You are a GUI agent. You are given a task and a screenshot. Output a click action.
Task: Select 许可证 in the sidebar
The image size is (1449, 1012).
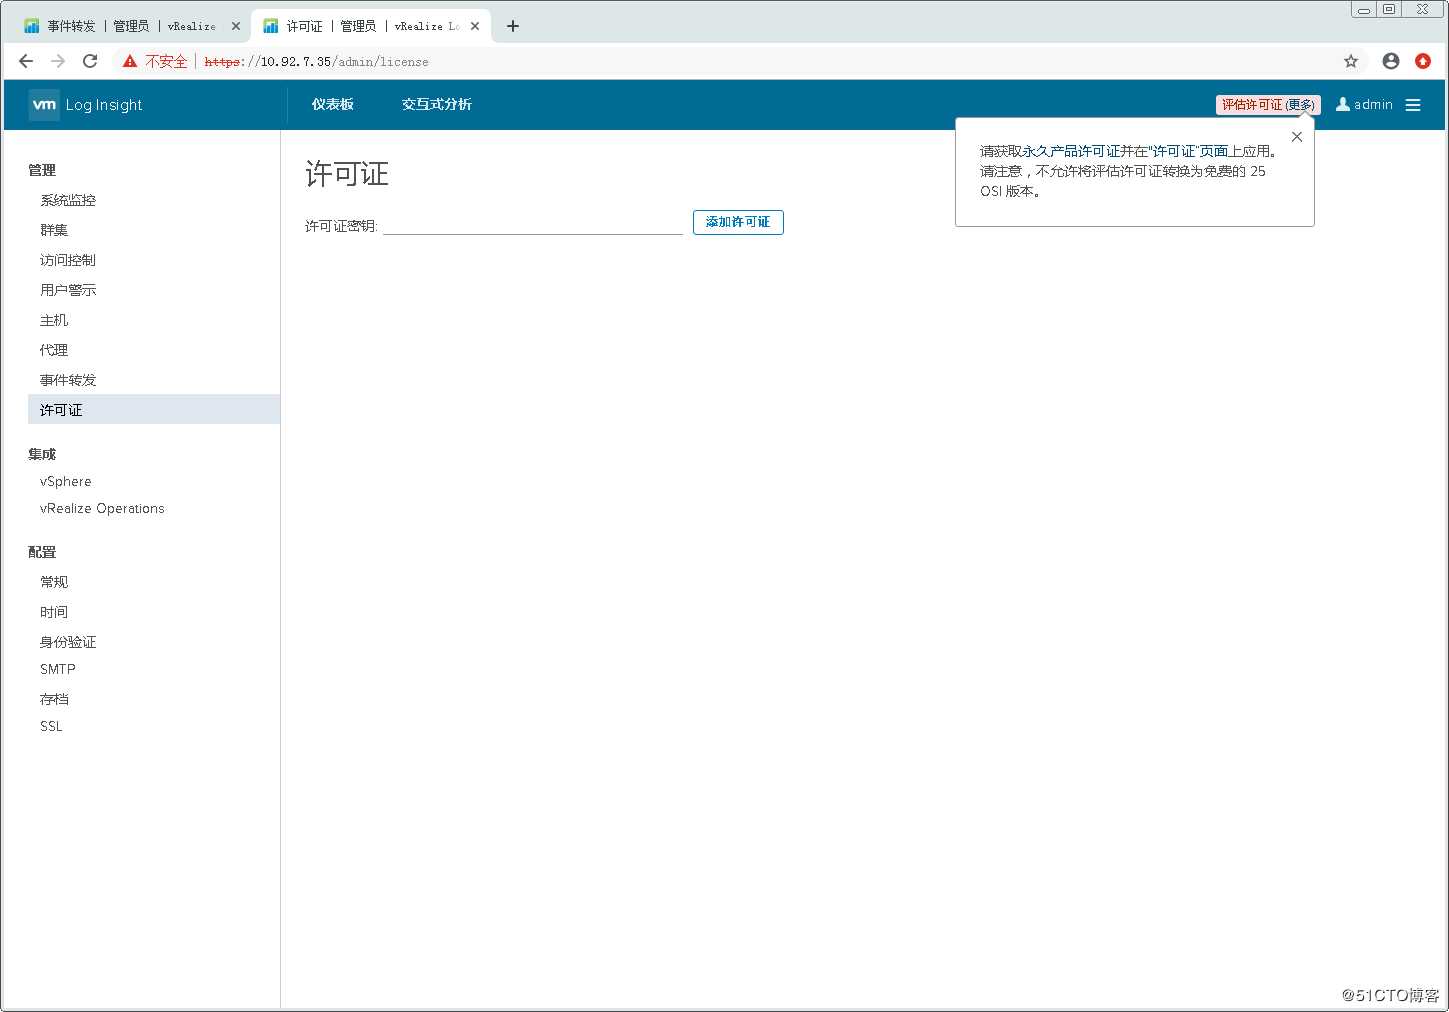tap(154, 409)
